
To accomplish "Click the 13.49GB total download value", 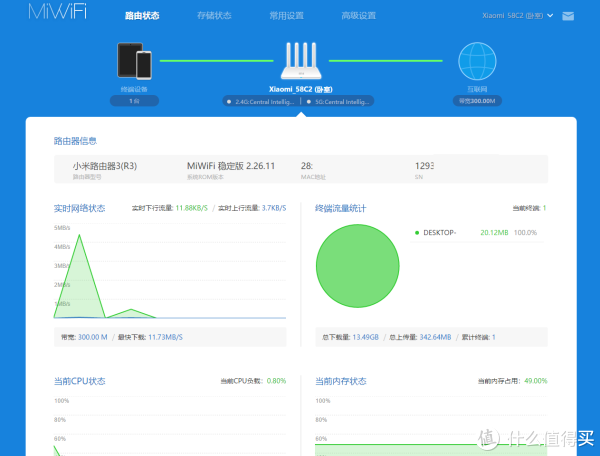I will pyautogui.click(x=365, y=337).
